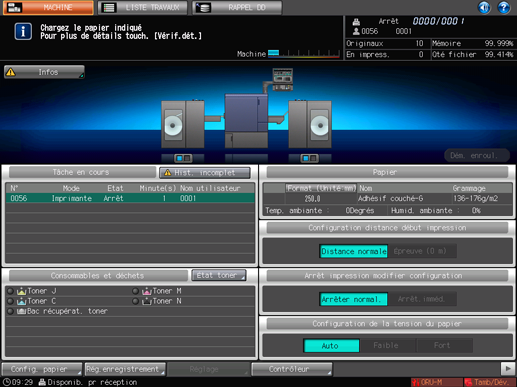Switch to the MACHINE tab

48,7
